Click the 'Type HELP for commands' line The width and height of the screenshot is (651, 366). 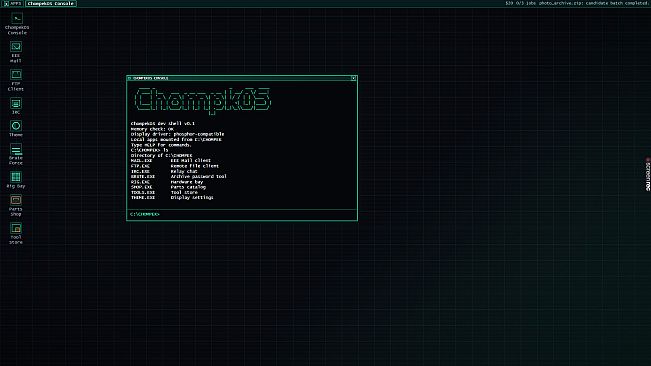(161, 145)
